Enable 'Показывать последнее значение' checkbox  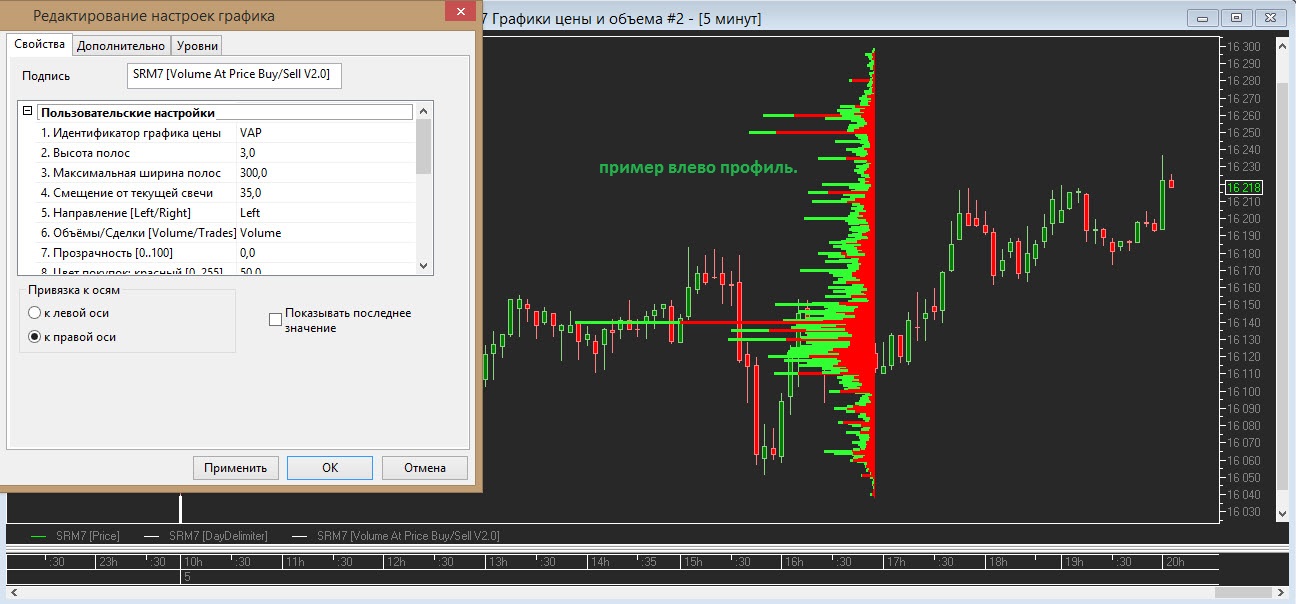pyautogui.click(x=276, y=319)
